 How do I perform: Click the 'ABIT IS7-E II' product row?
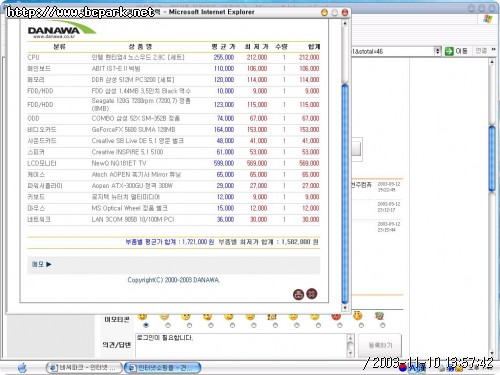click(x=173, y=69)
